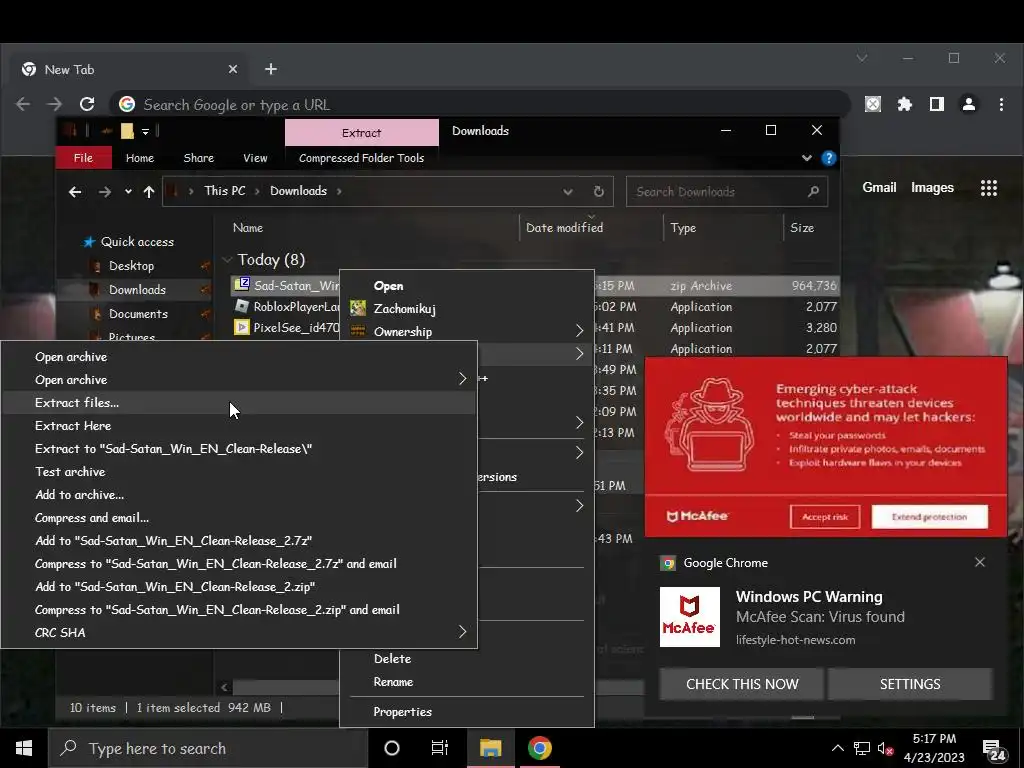
Task: Open Cortana circle on taskbar
Action: tap(391, 748)
